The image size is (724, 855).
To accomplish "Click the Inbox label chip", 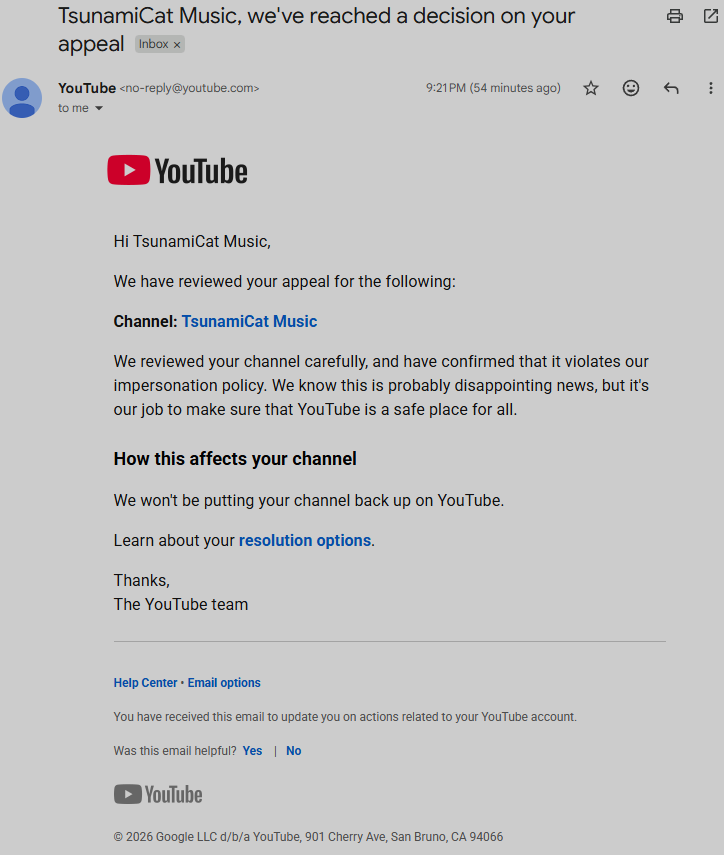I will point(160,44).
